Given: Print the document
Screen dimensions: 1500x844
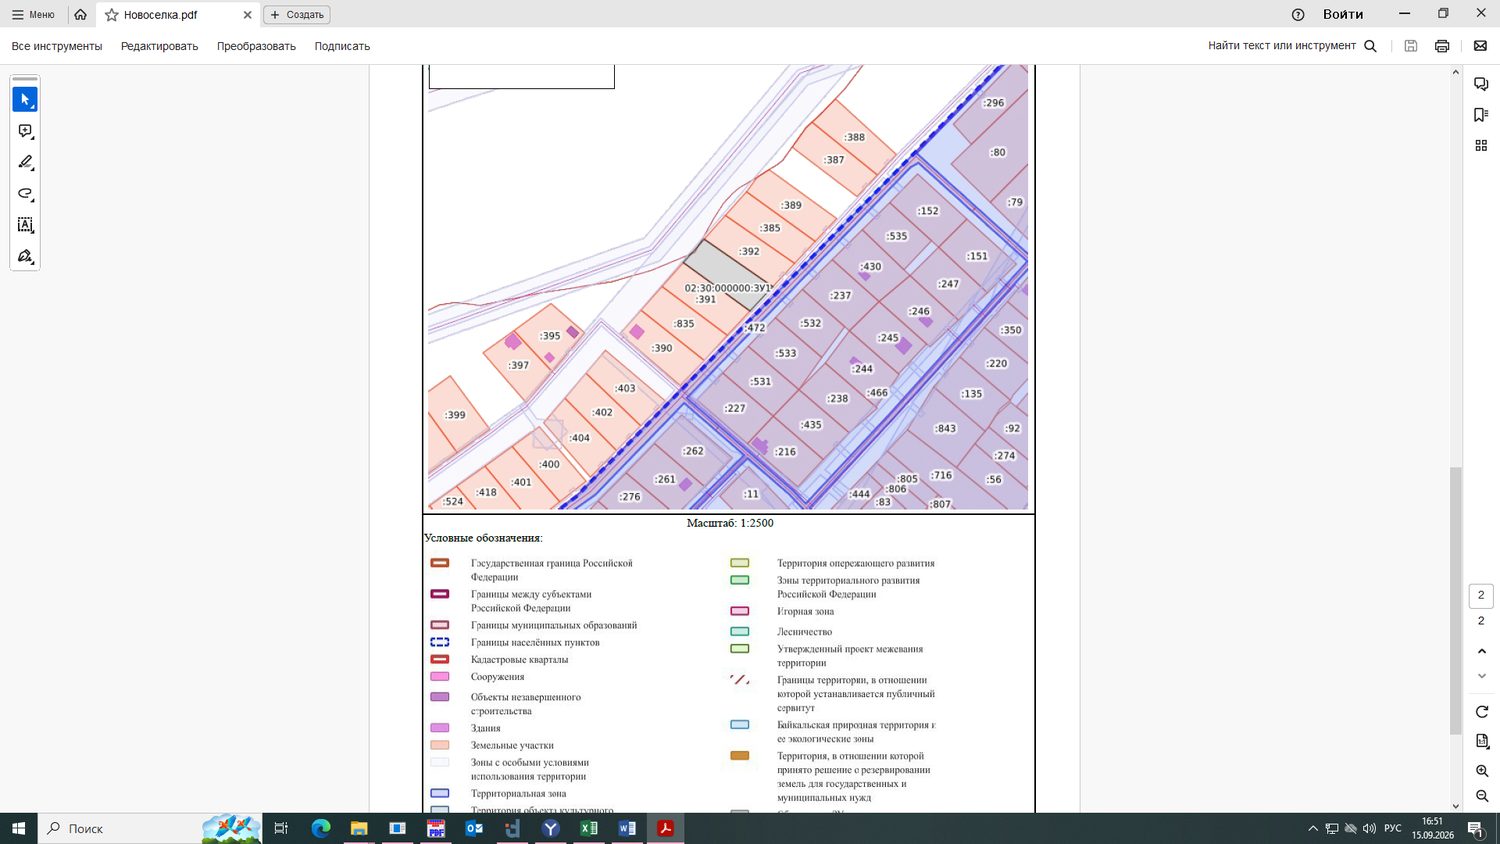Looking at the screenshot, I should [x=1442, y=46].
